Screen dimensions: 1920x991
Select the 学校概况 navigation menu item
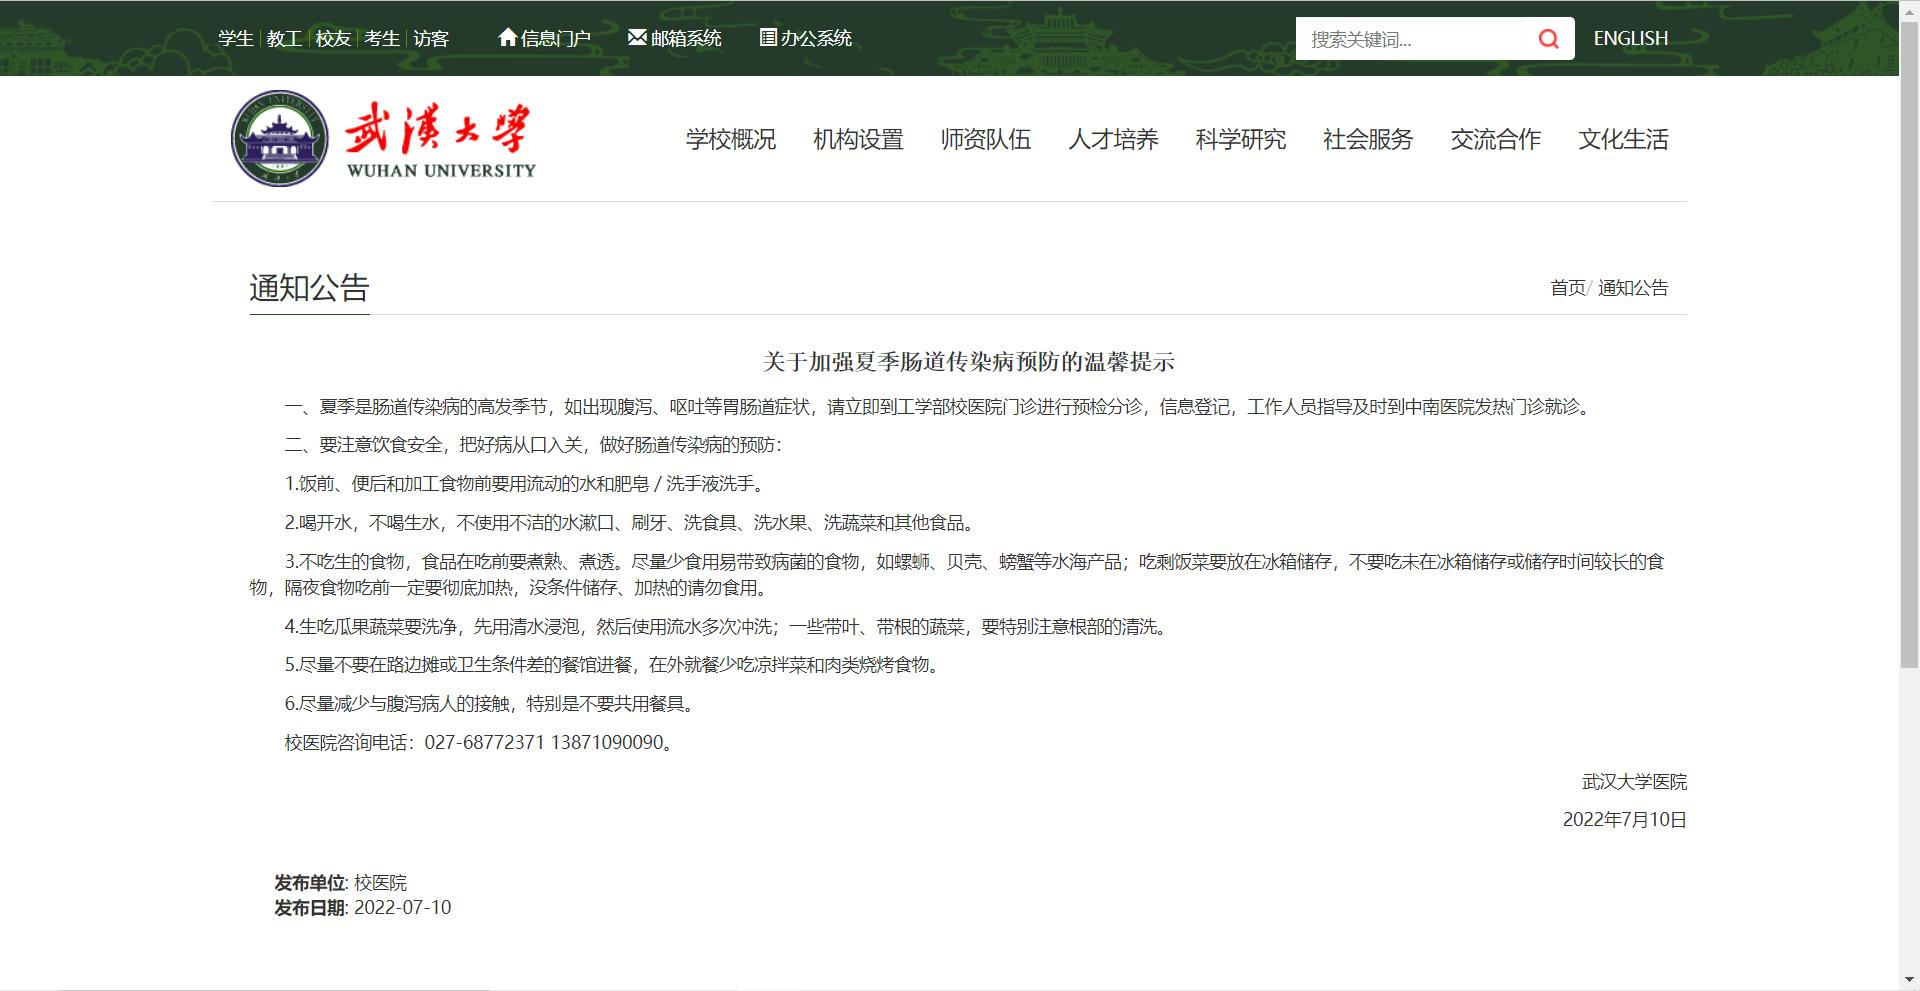tap(729, 140)
